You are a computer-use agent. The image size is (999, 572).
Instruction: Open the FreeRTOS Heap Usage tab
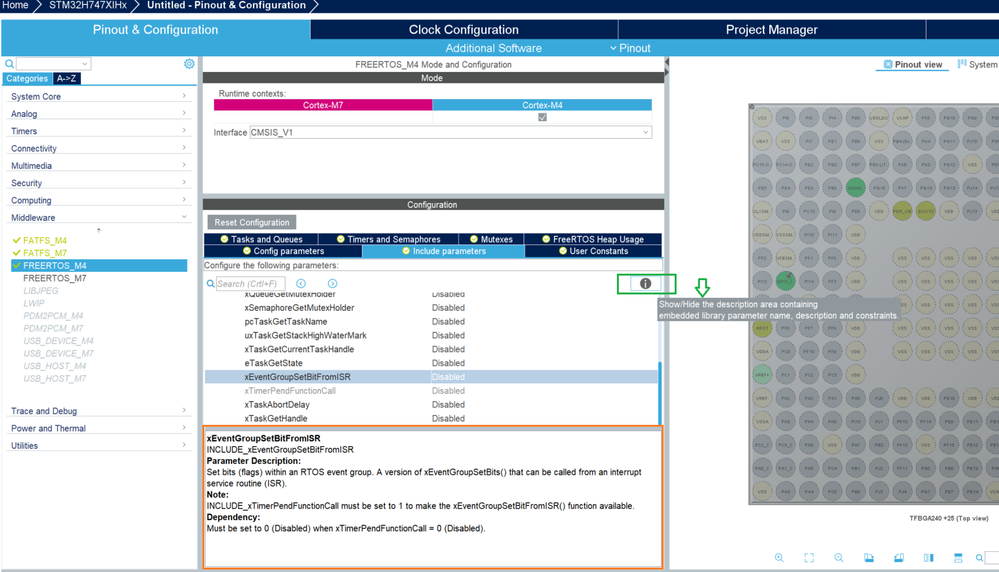click(593, 239)
